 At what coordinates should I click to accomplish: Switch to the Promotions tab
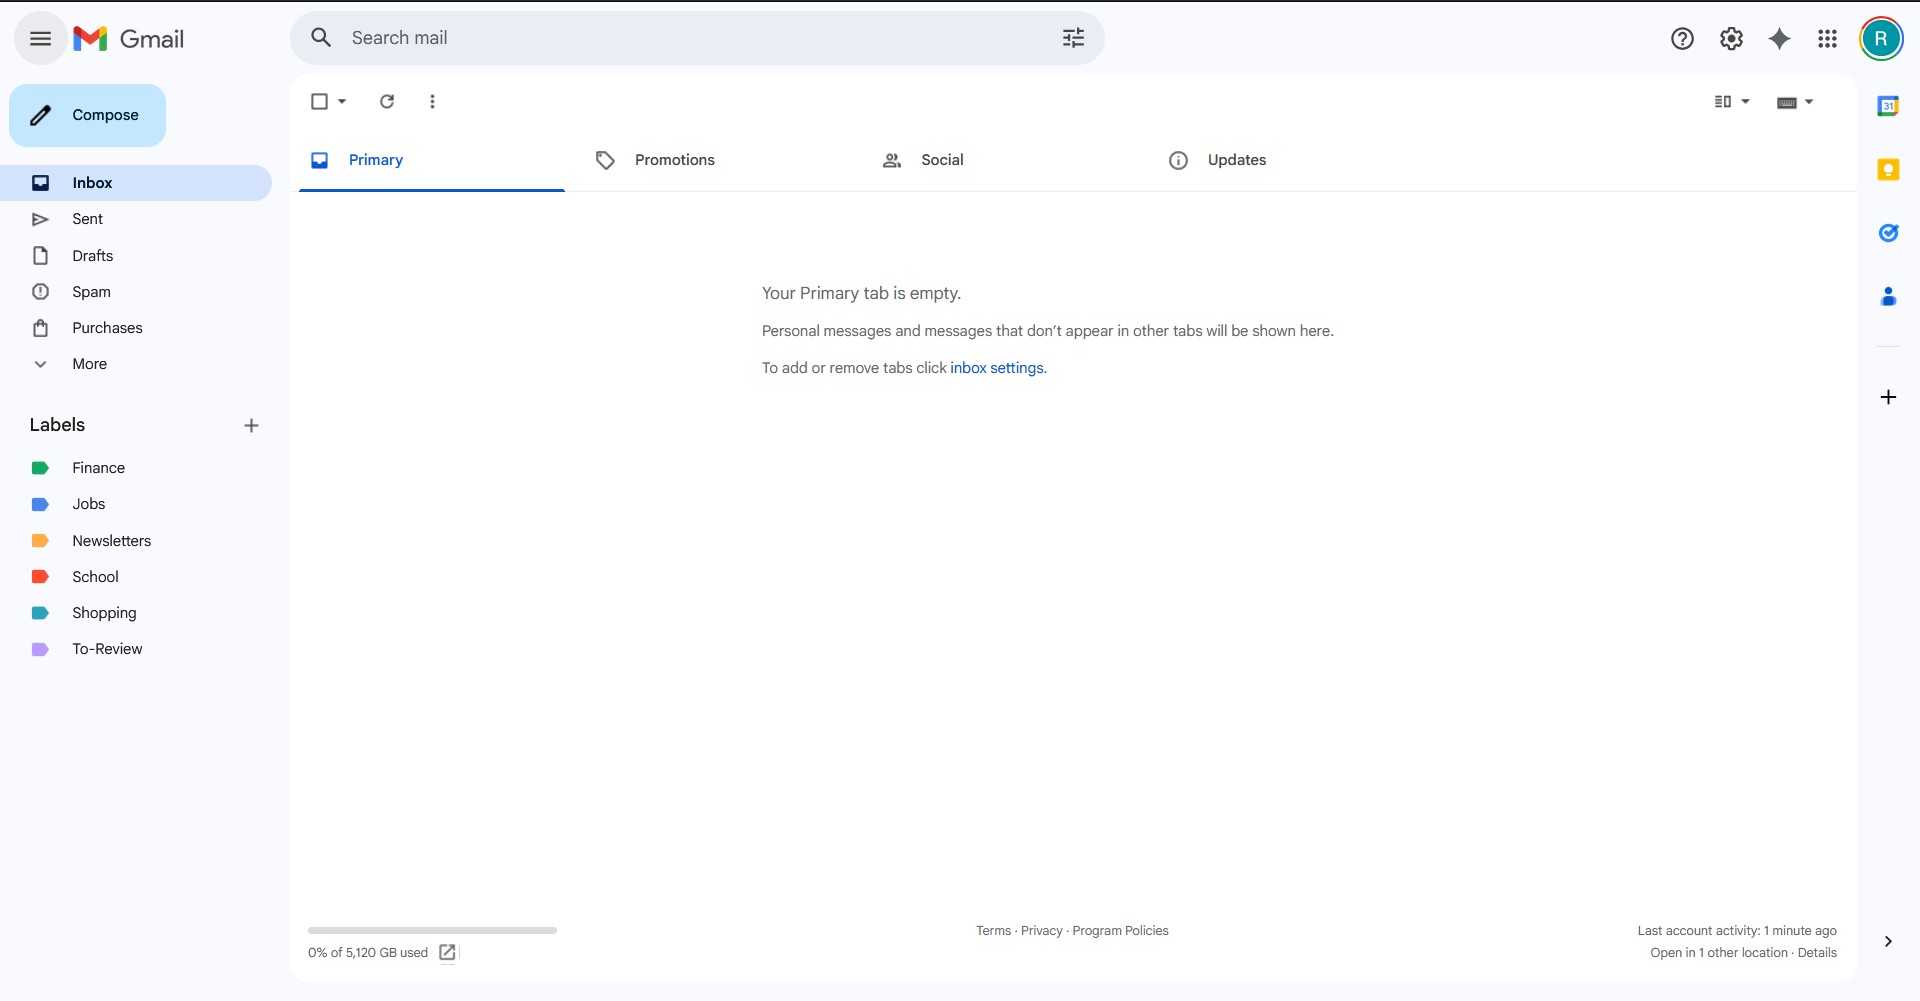tap(674, 160)
